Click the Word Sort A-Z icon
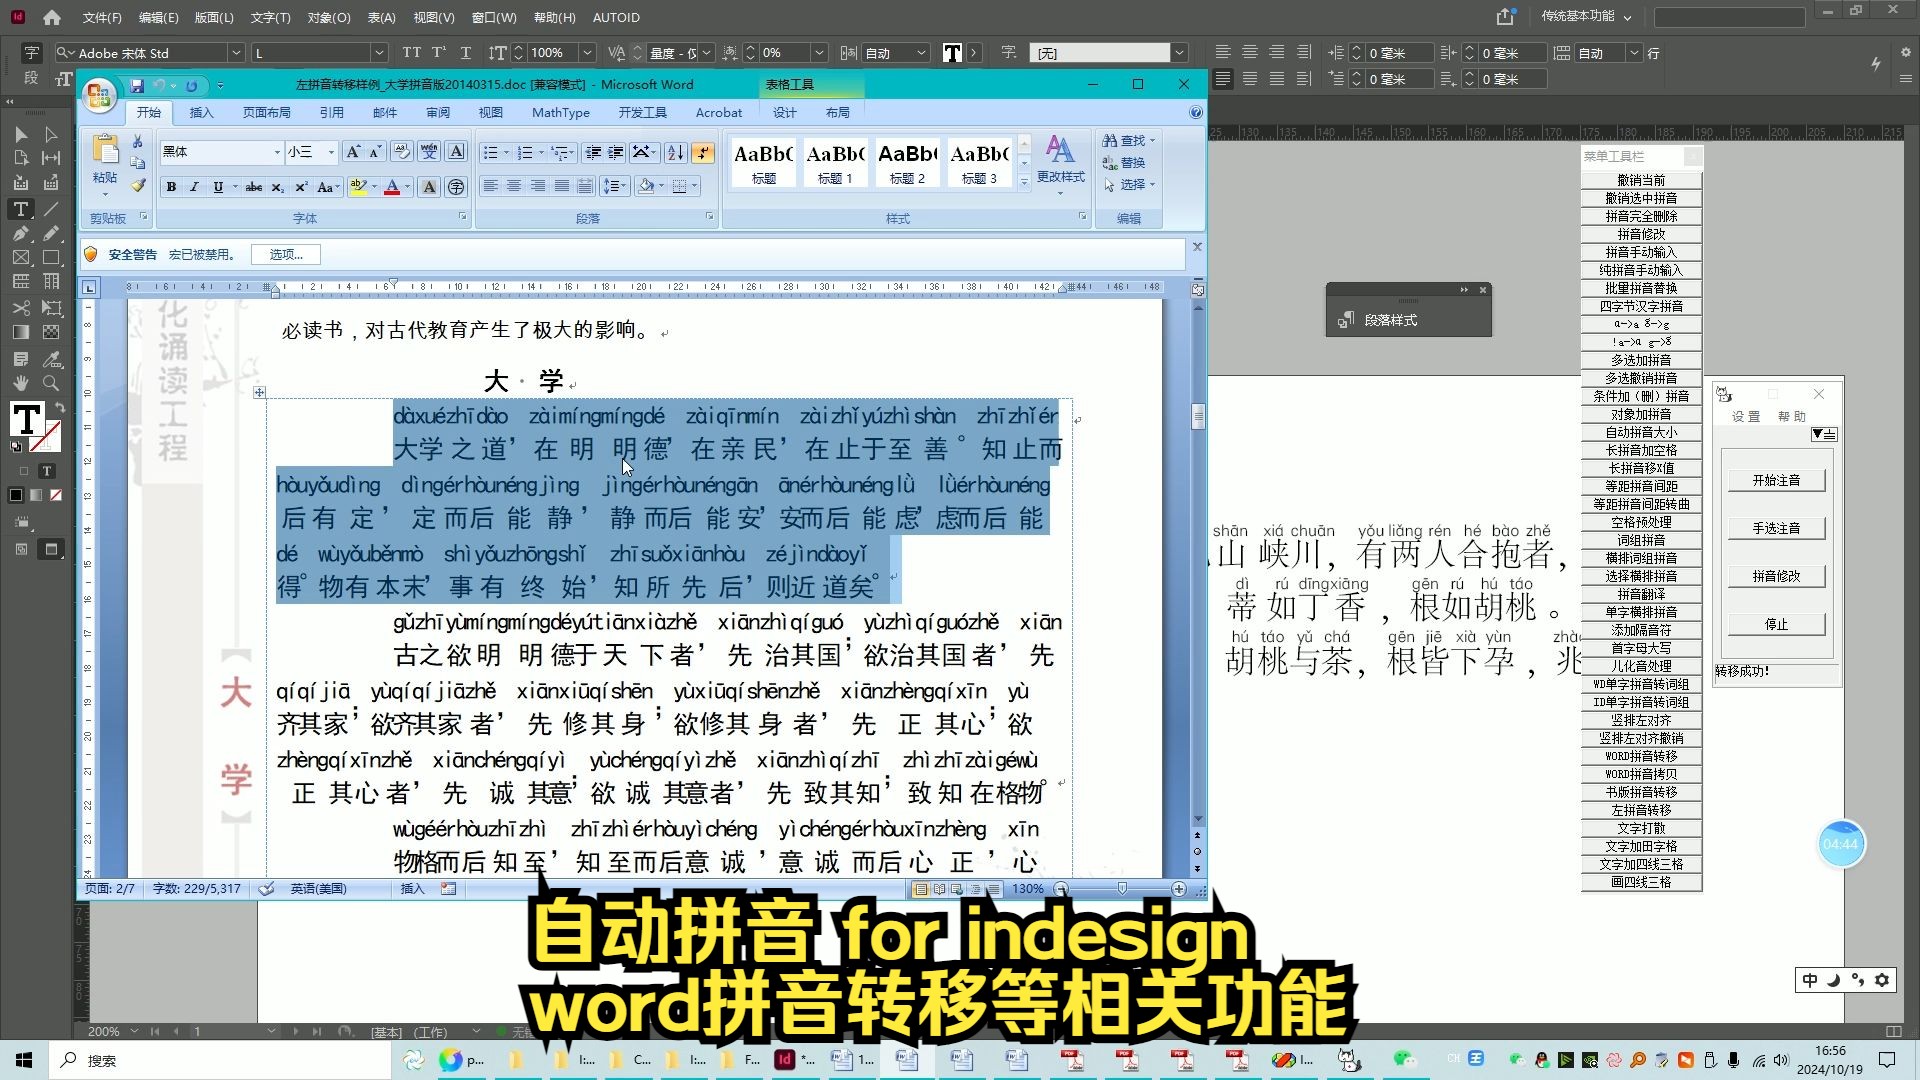1920x1080 pixels. coord(676,152)
